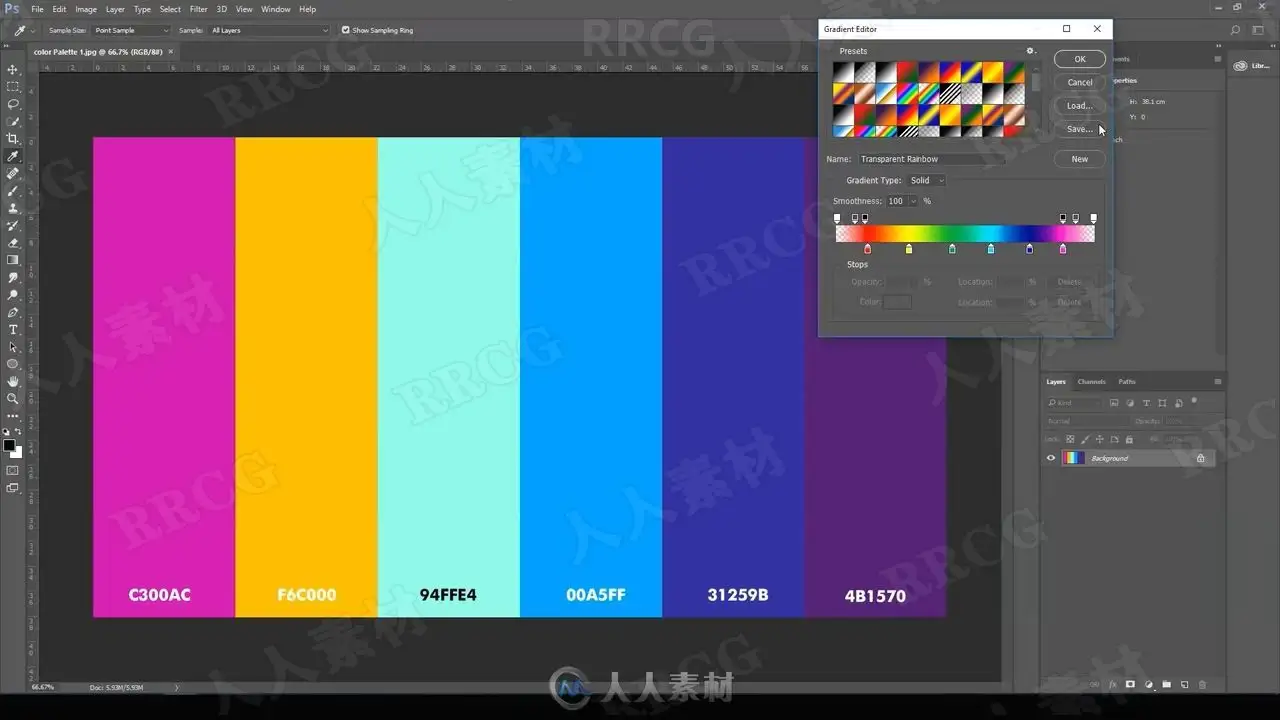Viewport: 1280px width, 720px height.
Task: Select the Pen tool
Action: [x=13, y=312]
